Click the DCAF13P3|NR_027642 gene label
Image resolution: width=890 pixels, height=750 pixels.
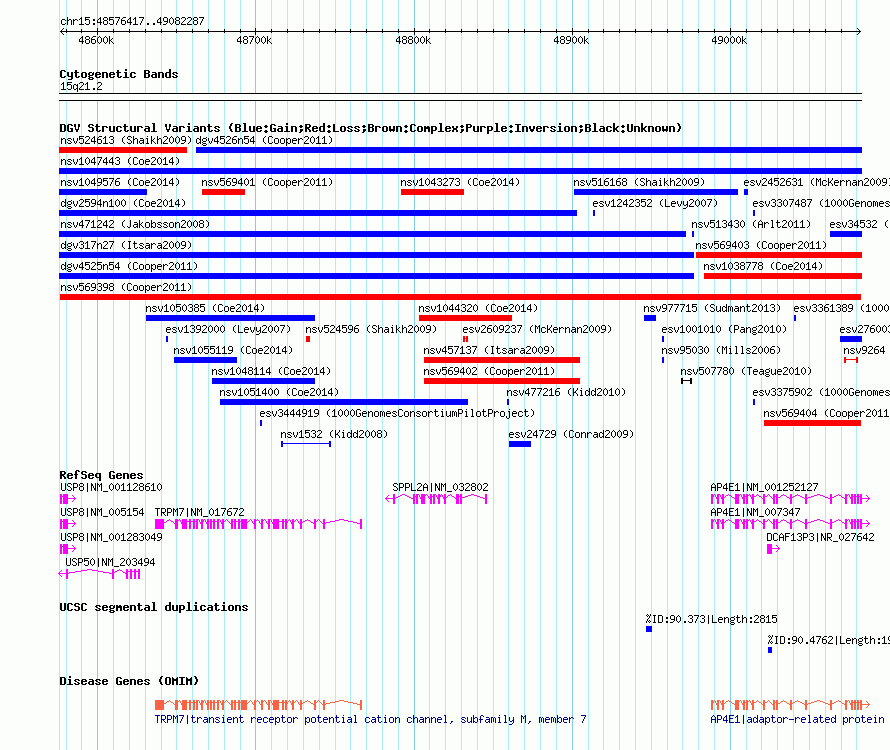coord(820,537)
